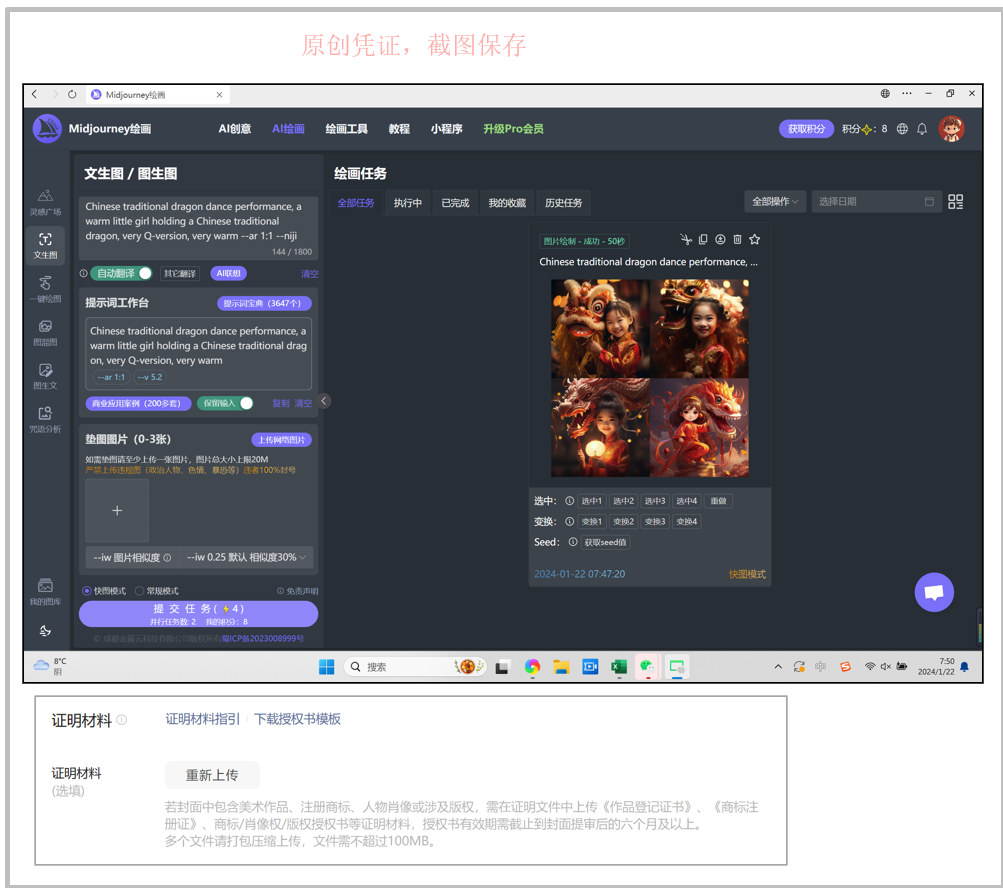
Task: Open the user avatar menu
Action: pos(951,129)
